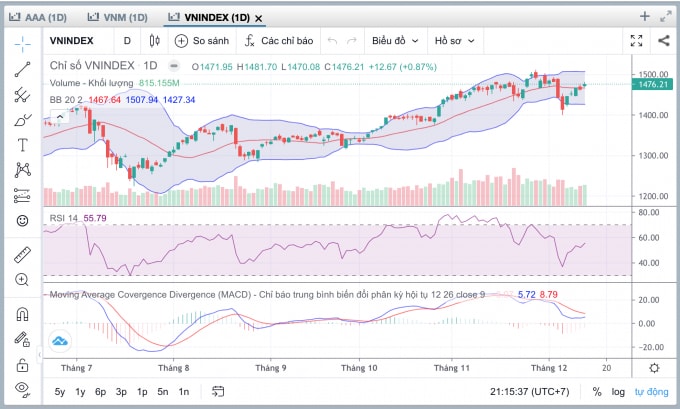This screenshot has width=680, height=409.
Task: Expand the chart panel with arrows icon
Action: (666, 16)
